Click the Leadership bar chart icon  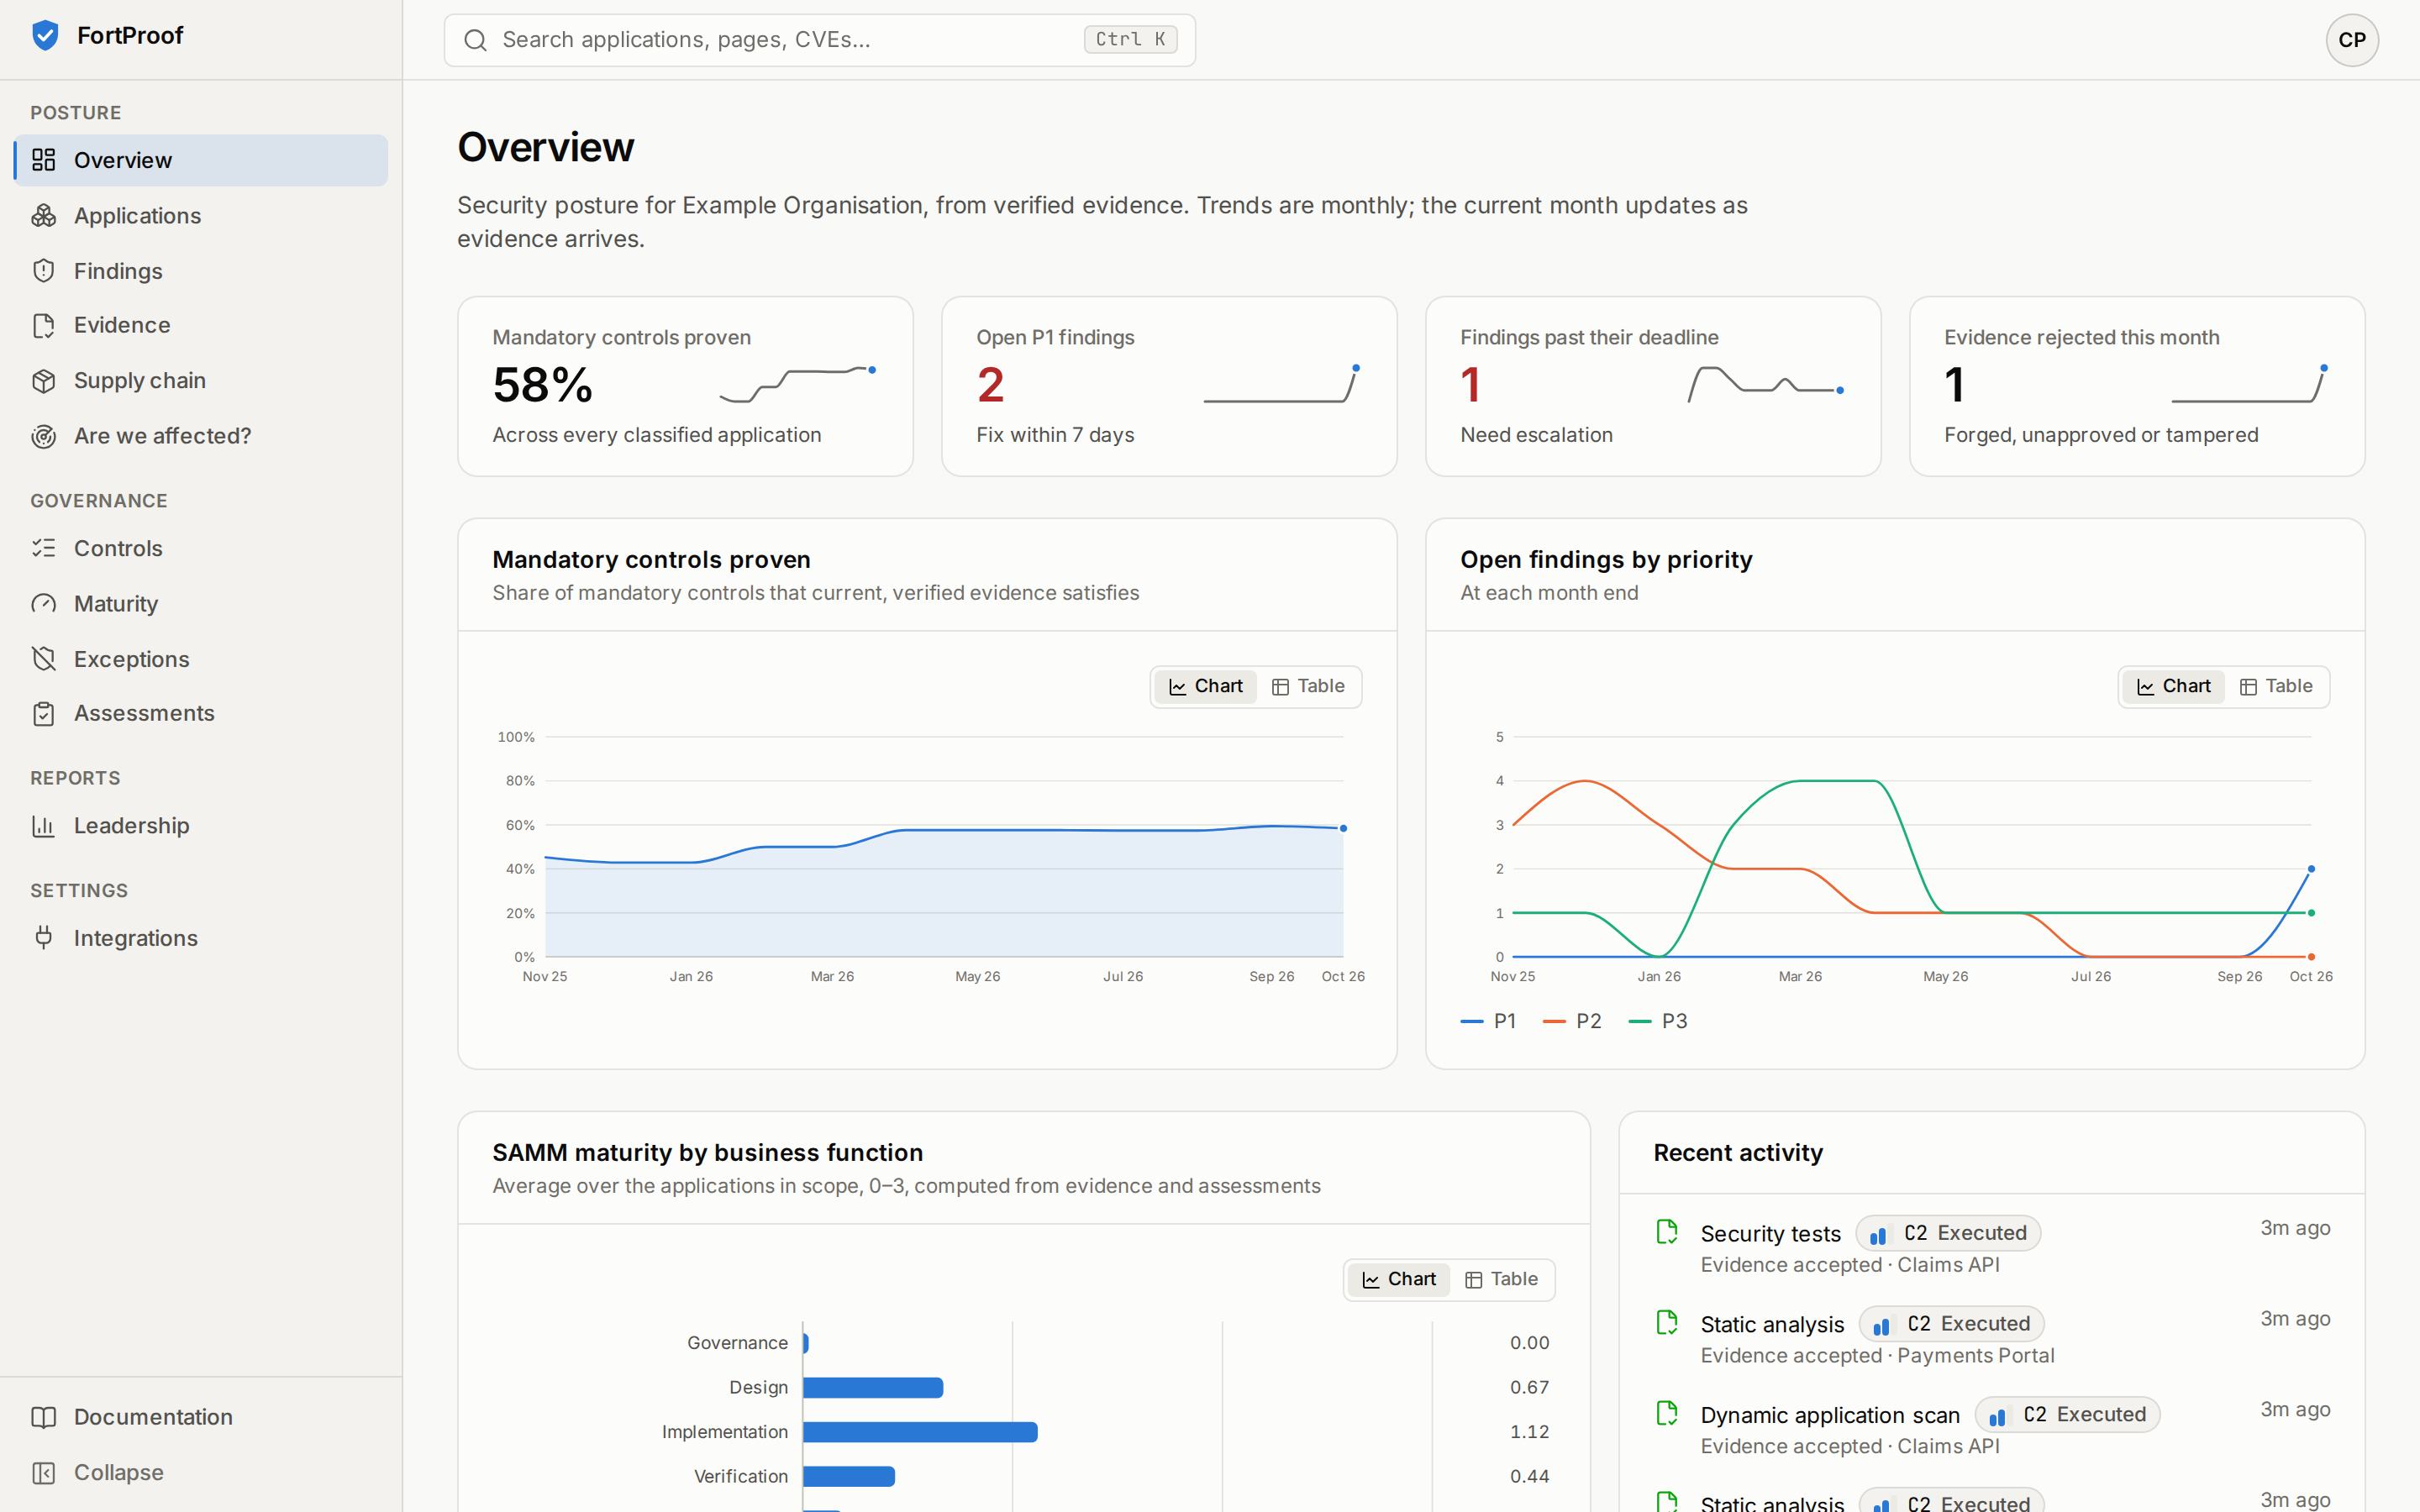pyautogui.click(x=43, y=826)
